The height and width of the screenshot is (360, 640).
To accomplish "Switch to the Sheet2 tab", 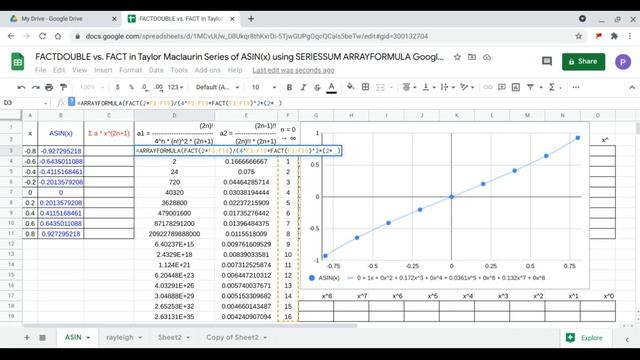I will click(169, 338).
